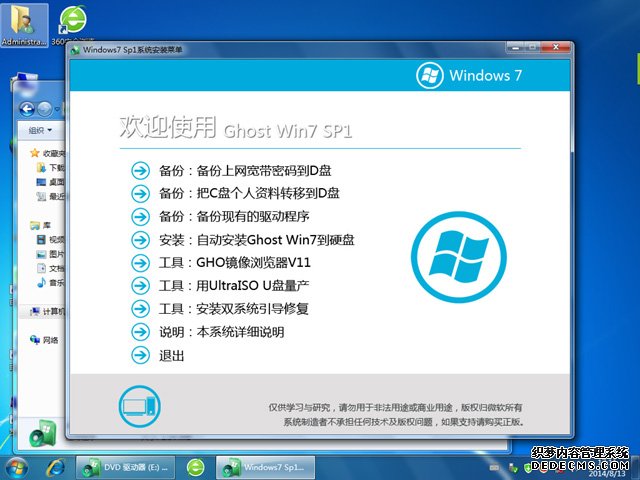
Task: View 说明：本系统详细说明
Action: pyautogui.click(x=222, y=332)
